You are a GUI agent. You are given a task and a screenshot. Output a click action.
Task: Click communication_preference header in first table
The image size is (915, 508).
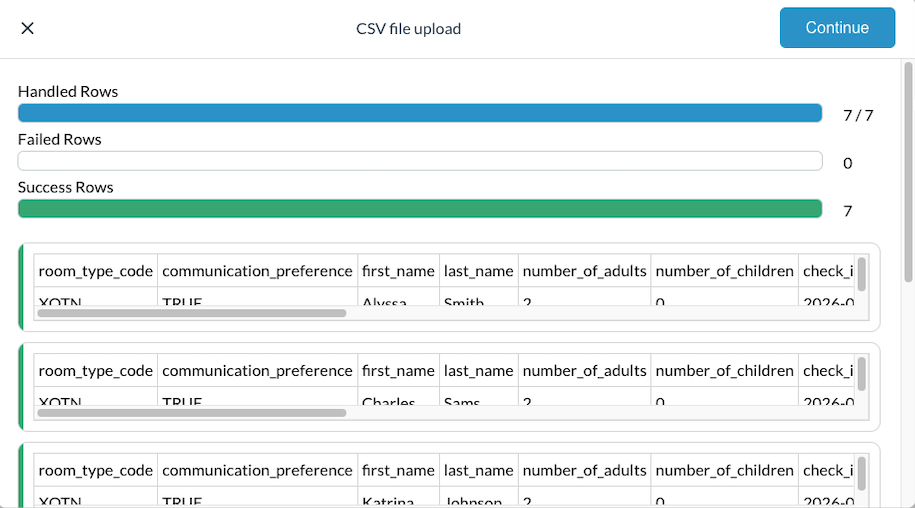257,271
